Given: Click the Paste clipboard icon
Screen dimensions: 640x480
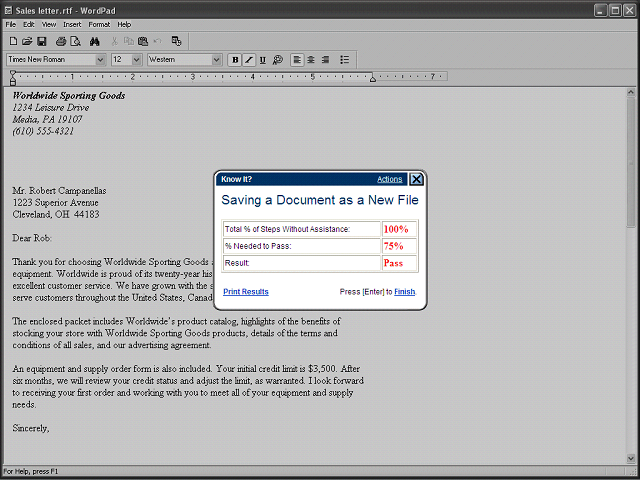Looking at the screenshot, I should tap(143, 41).
